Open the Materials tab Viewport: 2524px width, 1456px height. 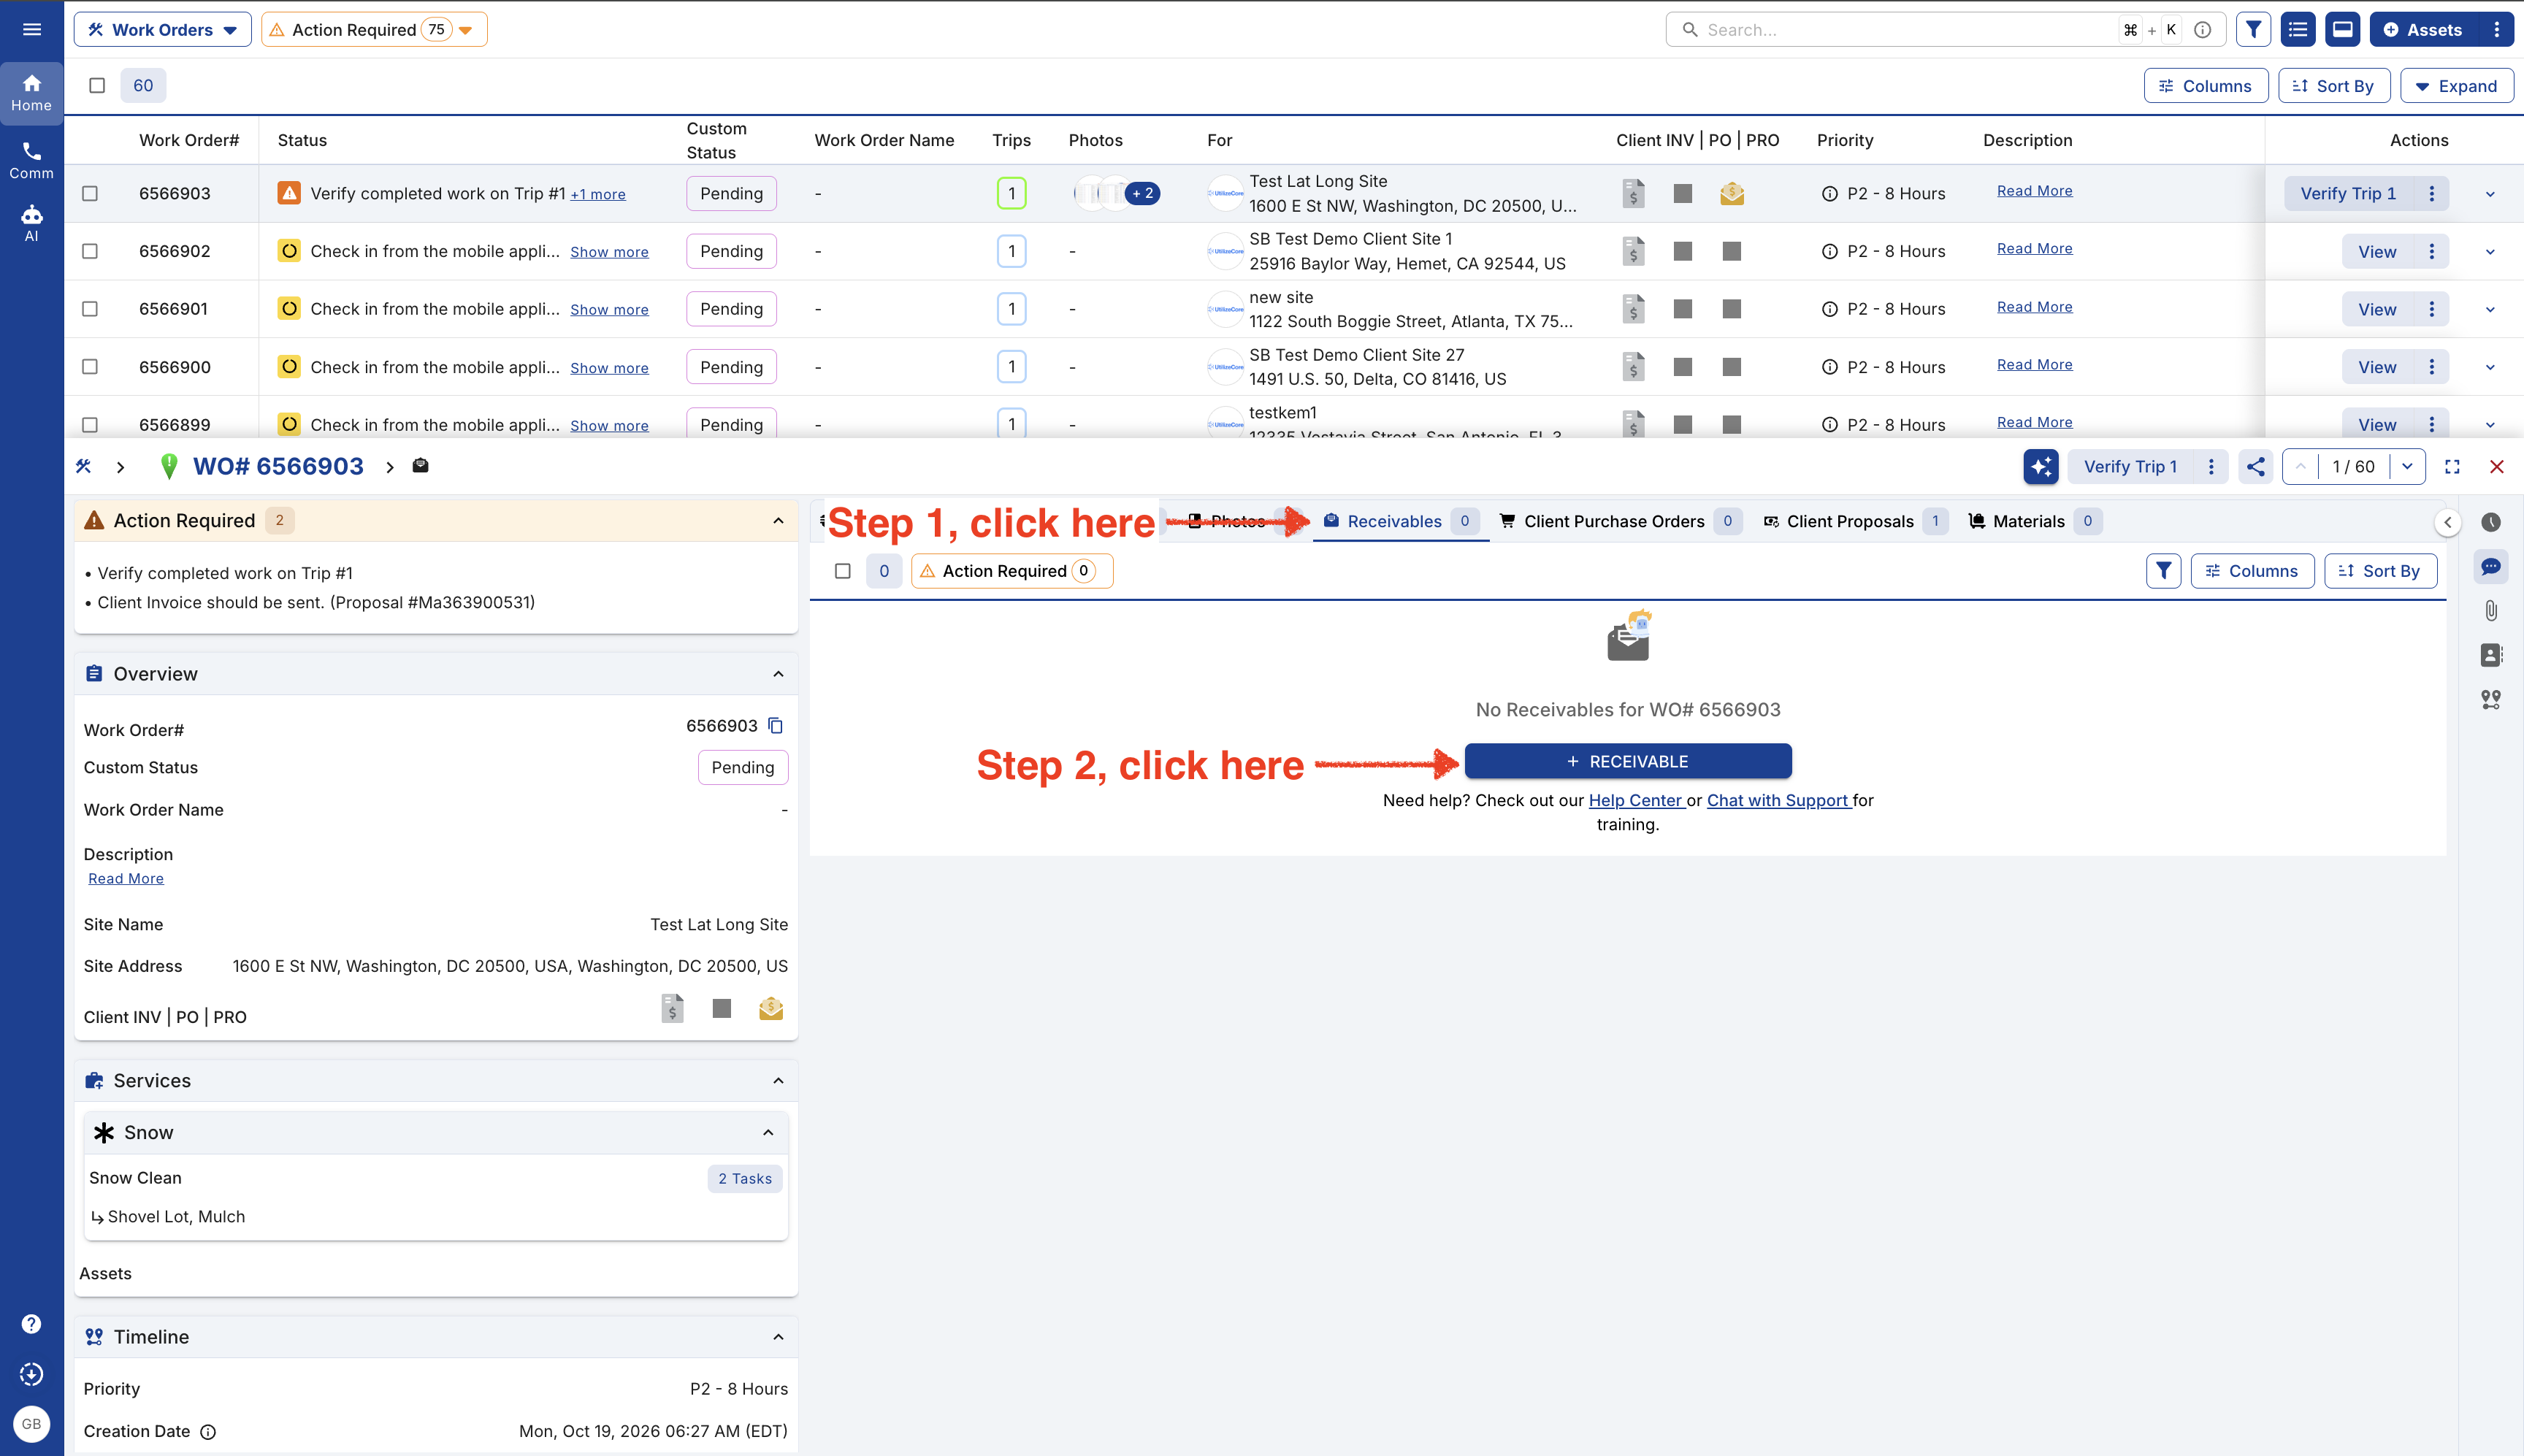2035,521
